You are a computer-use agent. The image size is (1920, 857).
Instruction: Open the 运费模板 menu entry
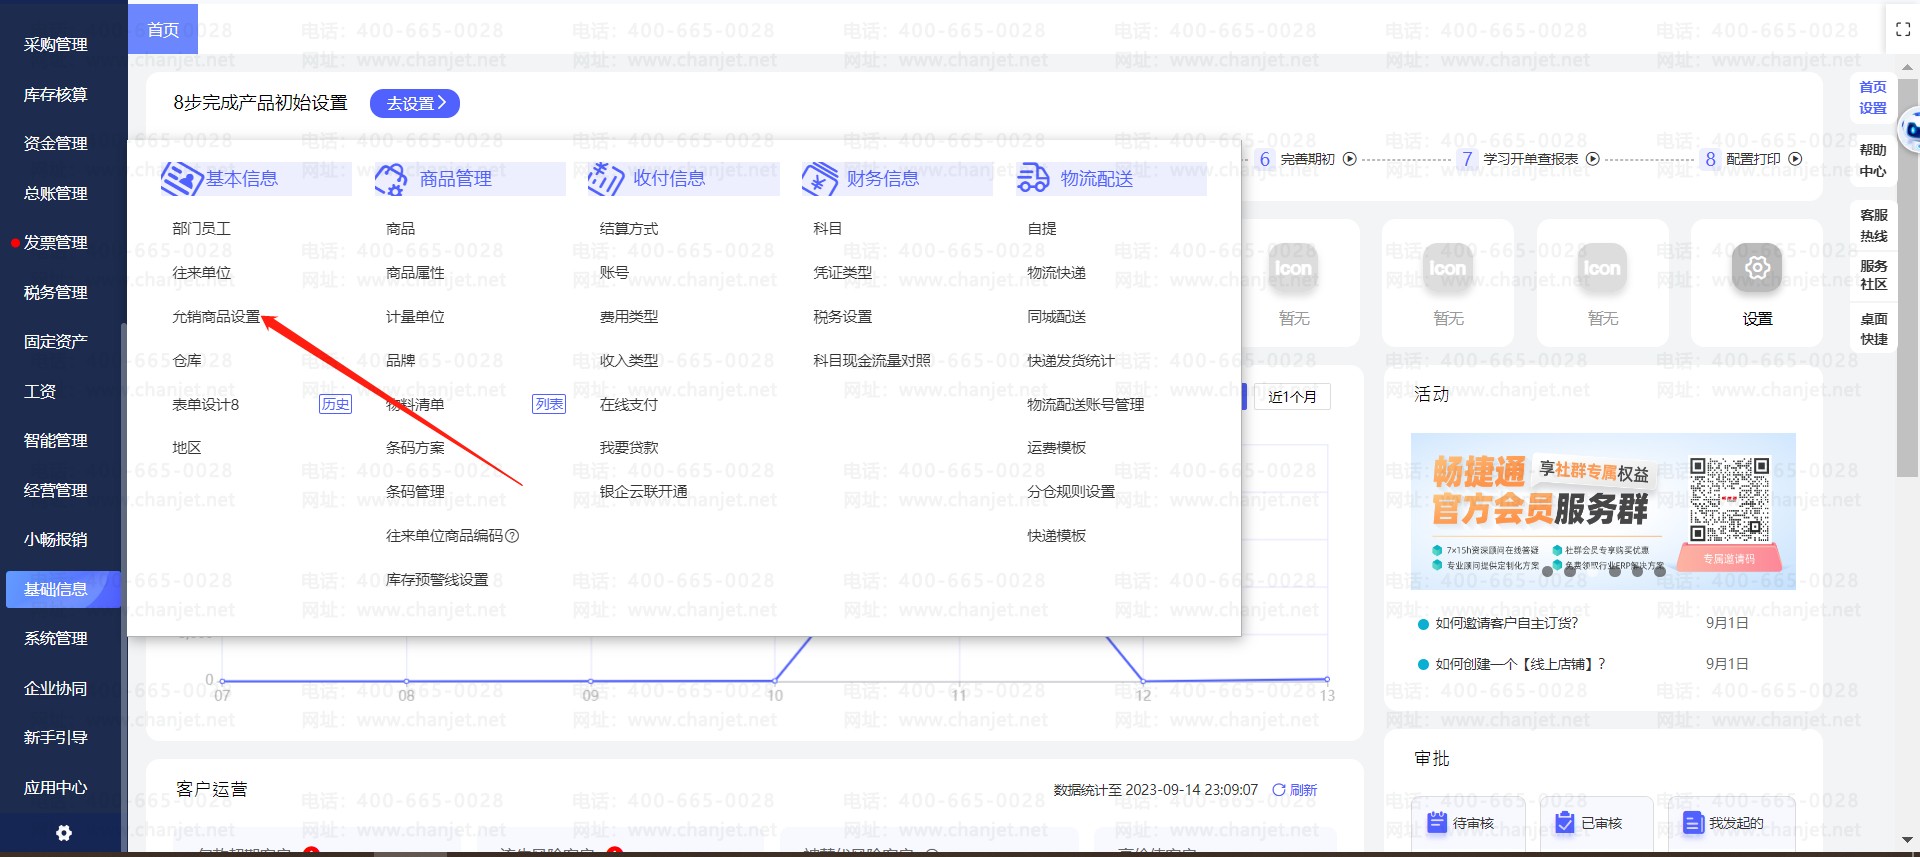click(x=1056, y=448)
